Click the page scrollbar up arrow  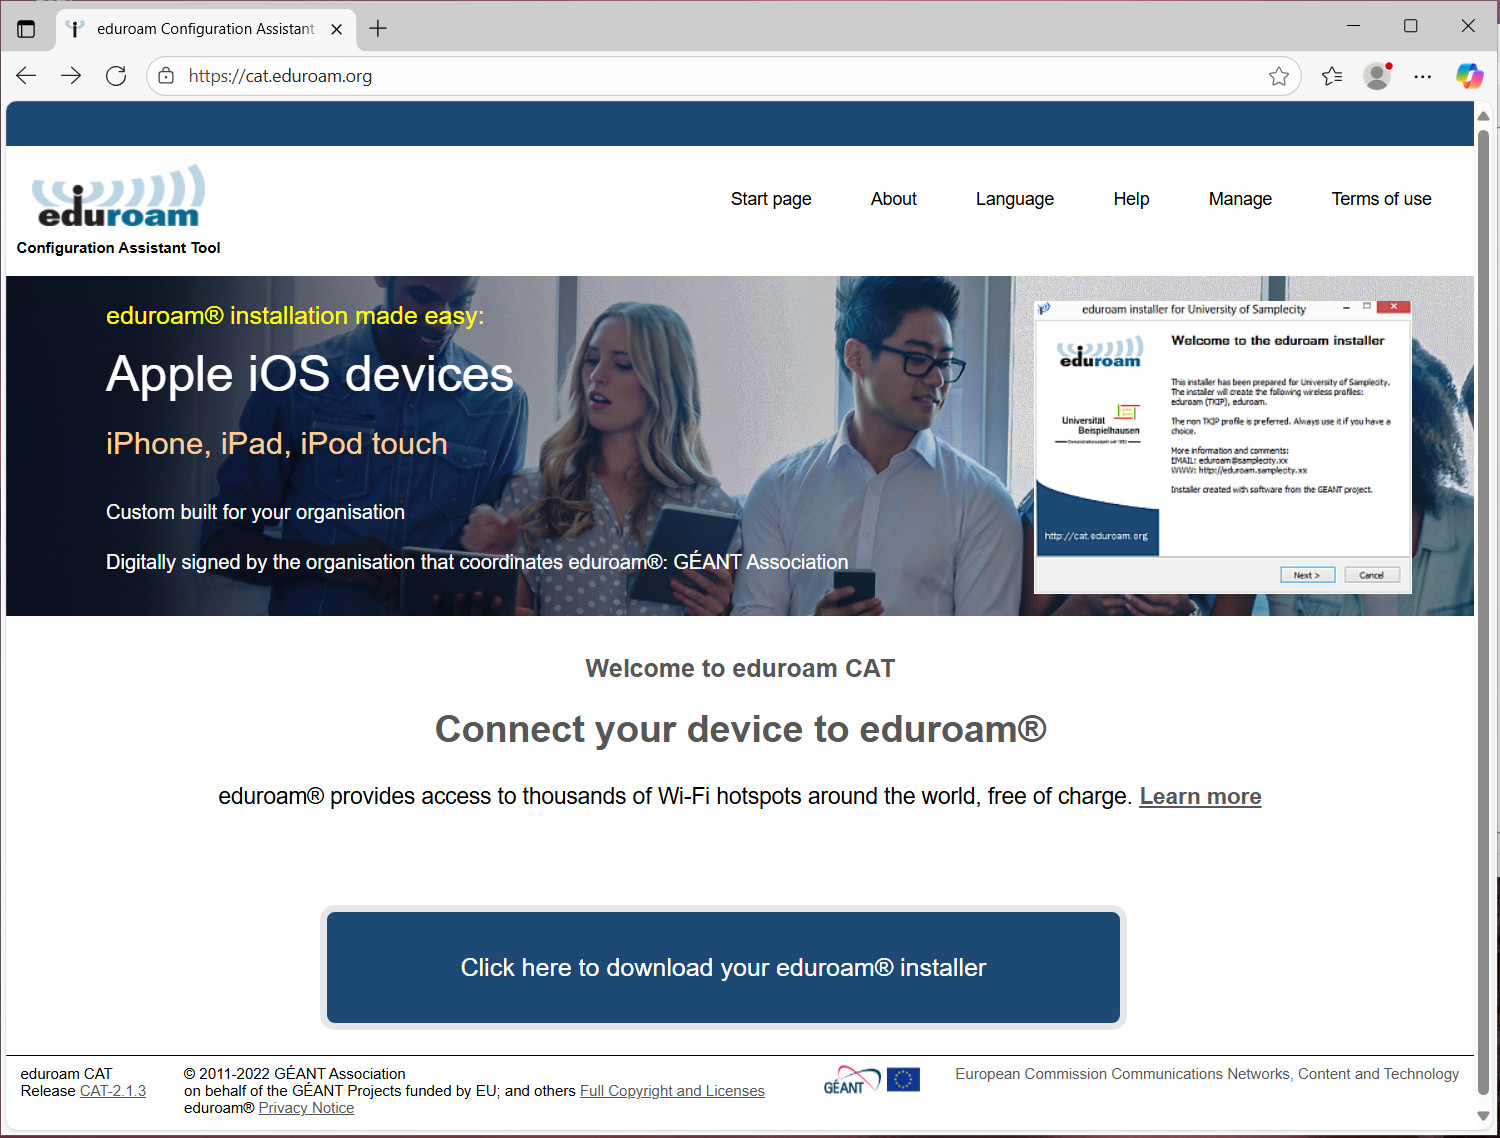(x=1484, y=116)
